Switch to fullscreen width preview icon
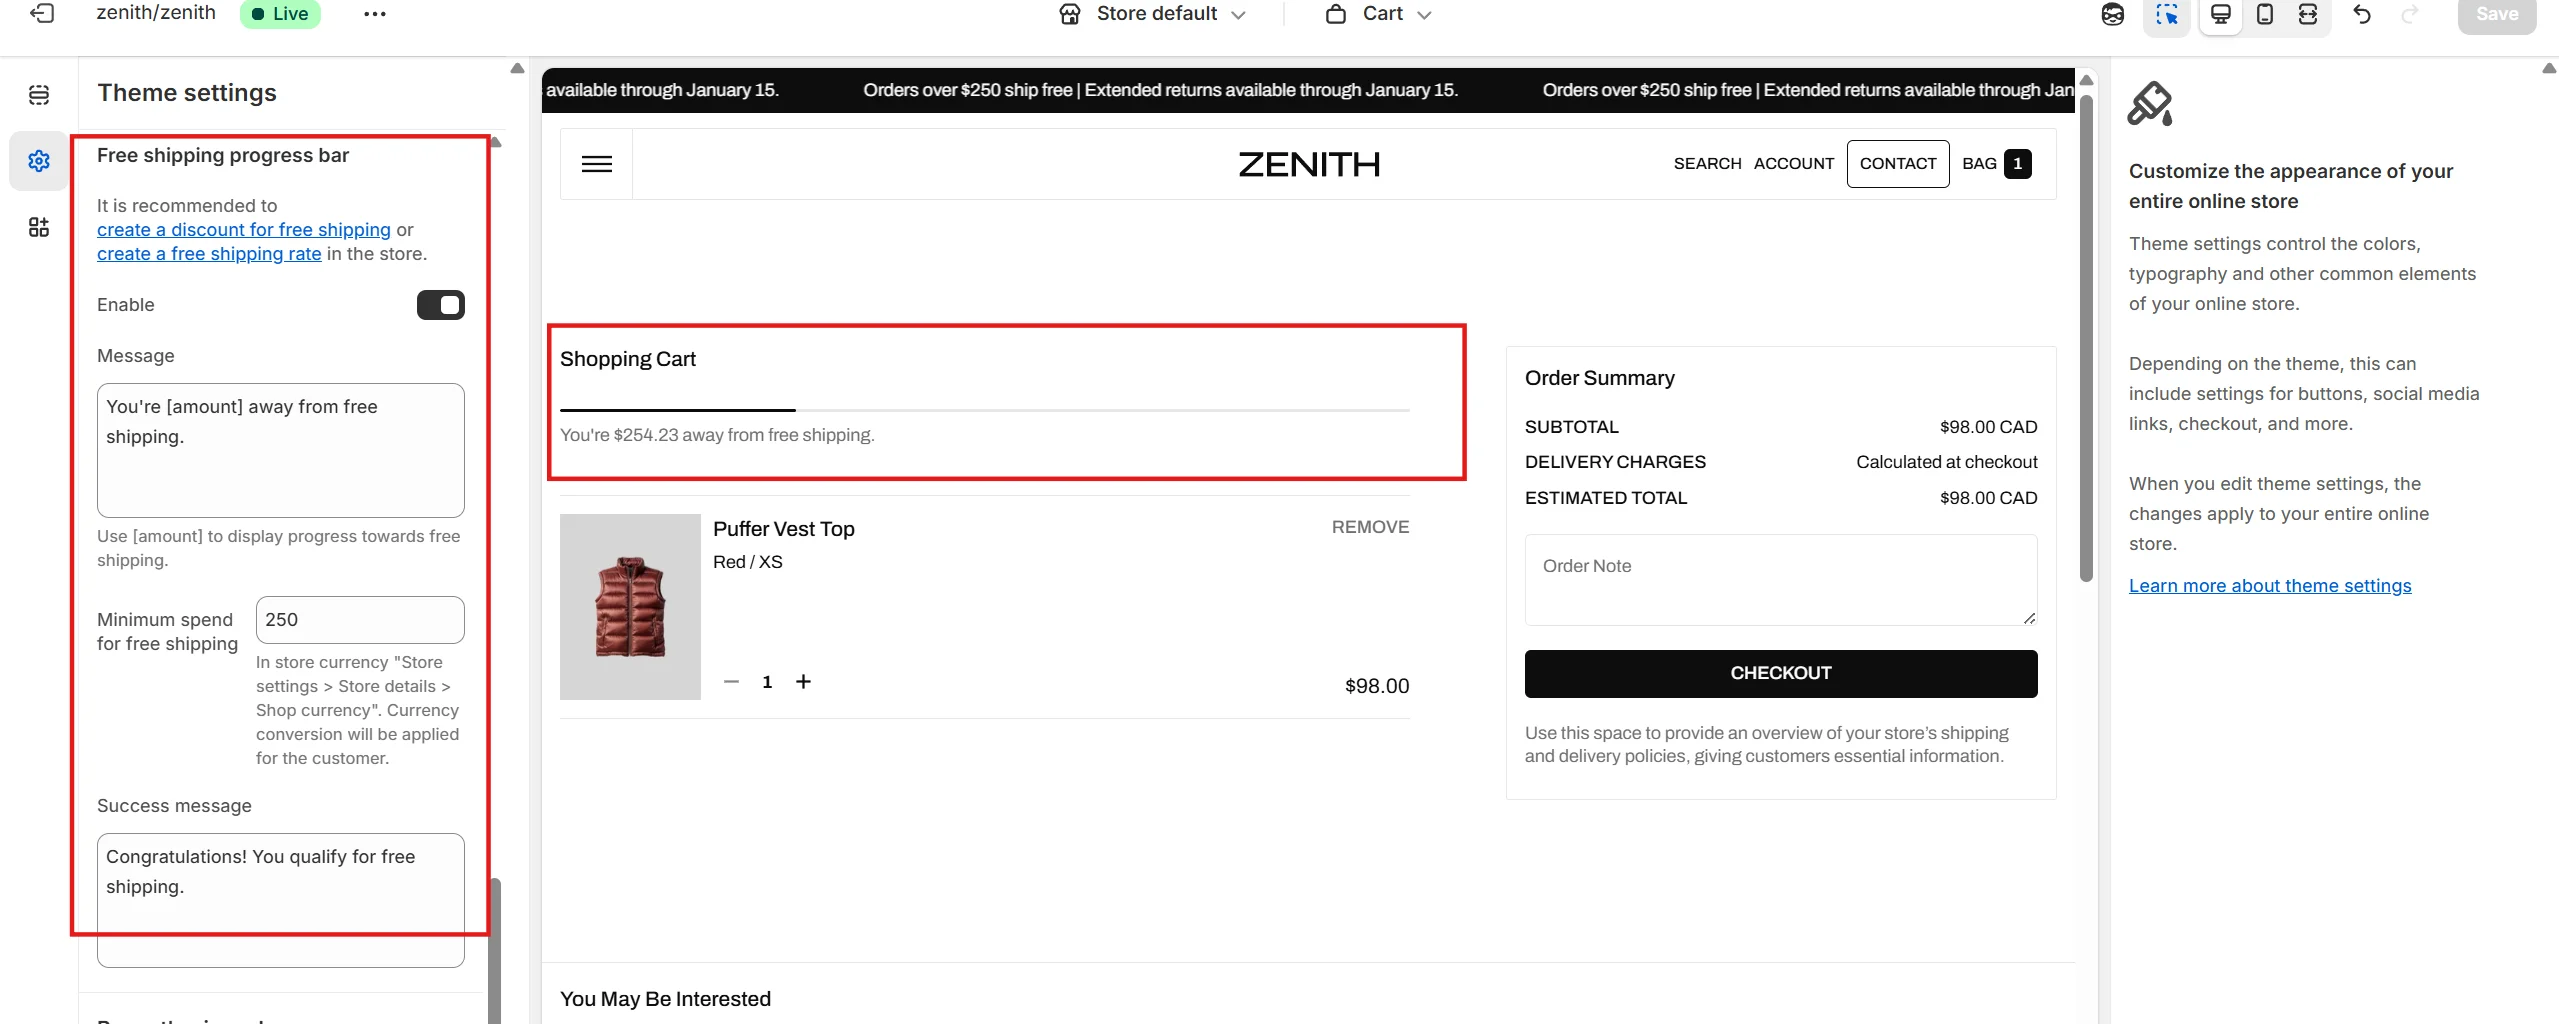This screenshot has height=1024, width=2559. tap(2308, 15)
